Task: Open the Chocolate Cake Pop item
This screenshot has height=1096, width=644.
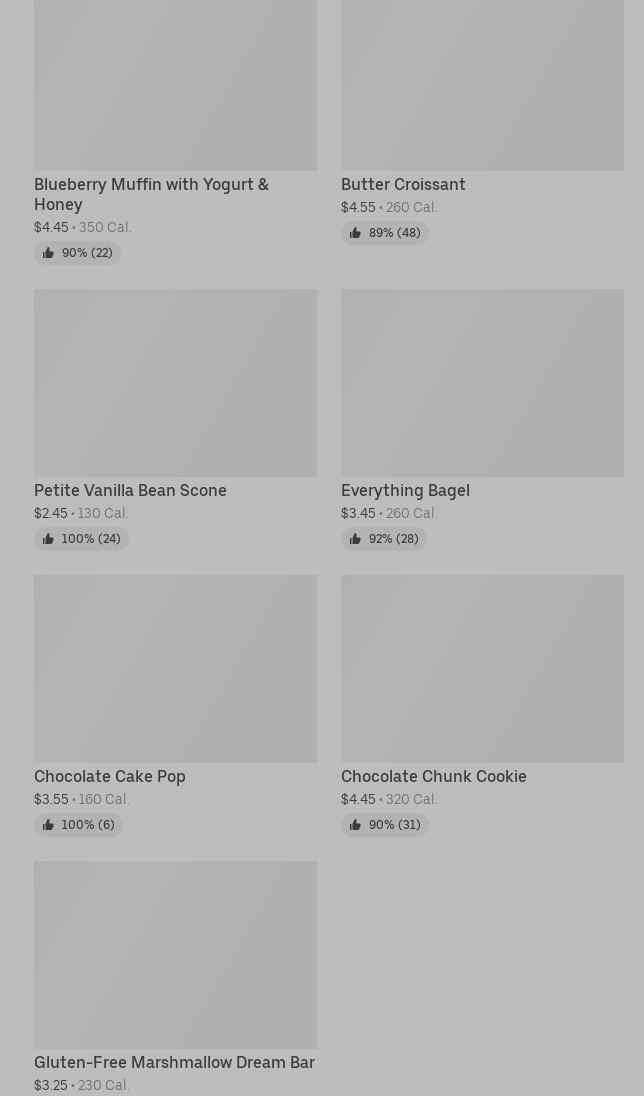Action: [x=110, y=776]
